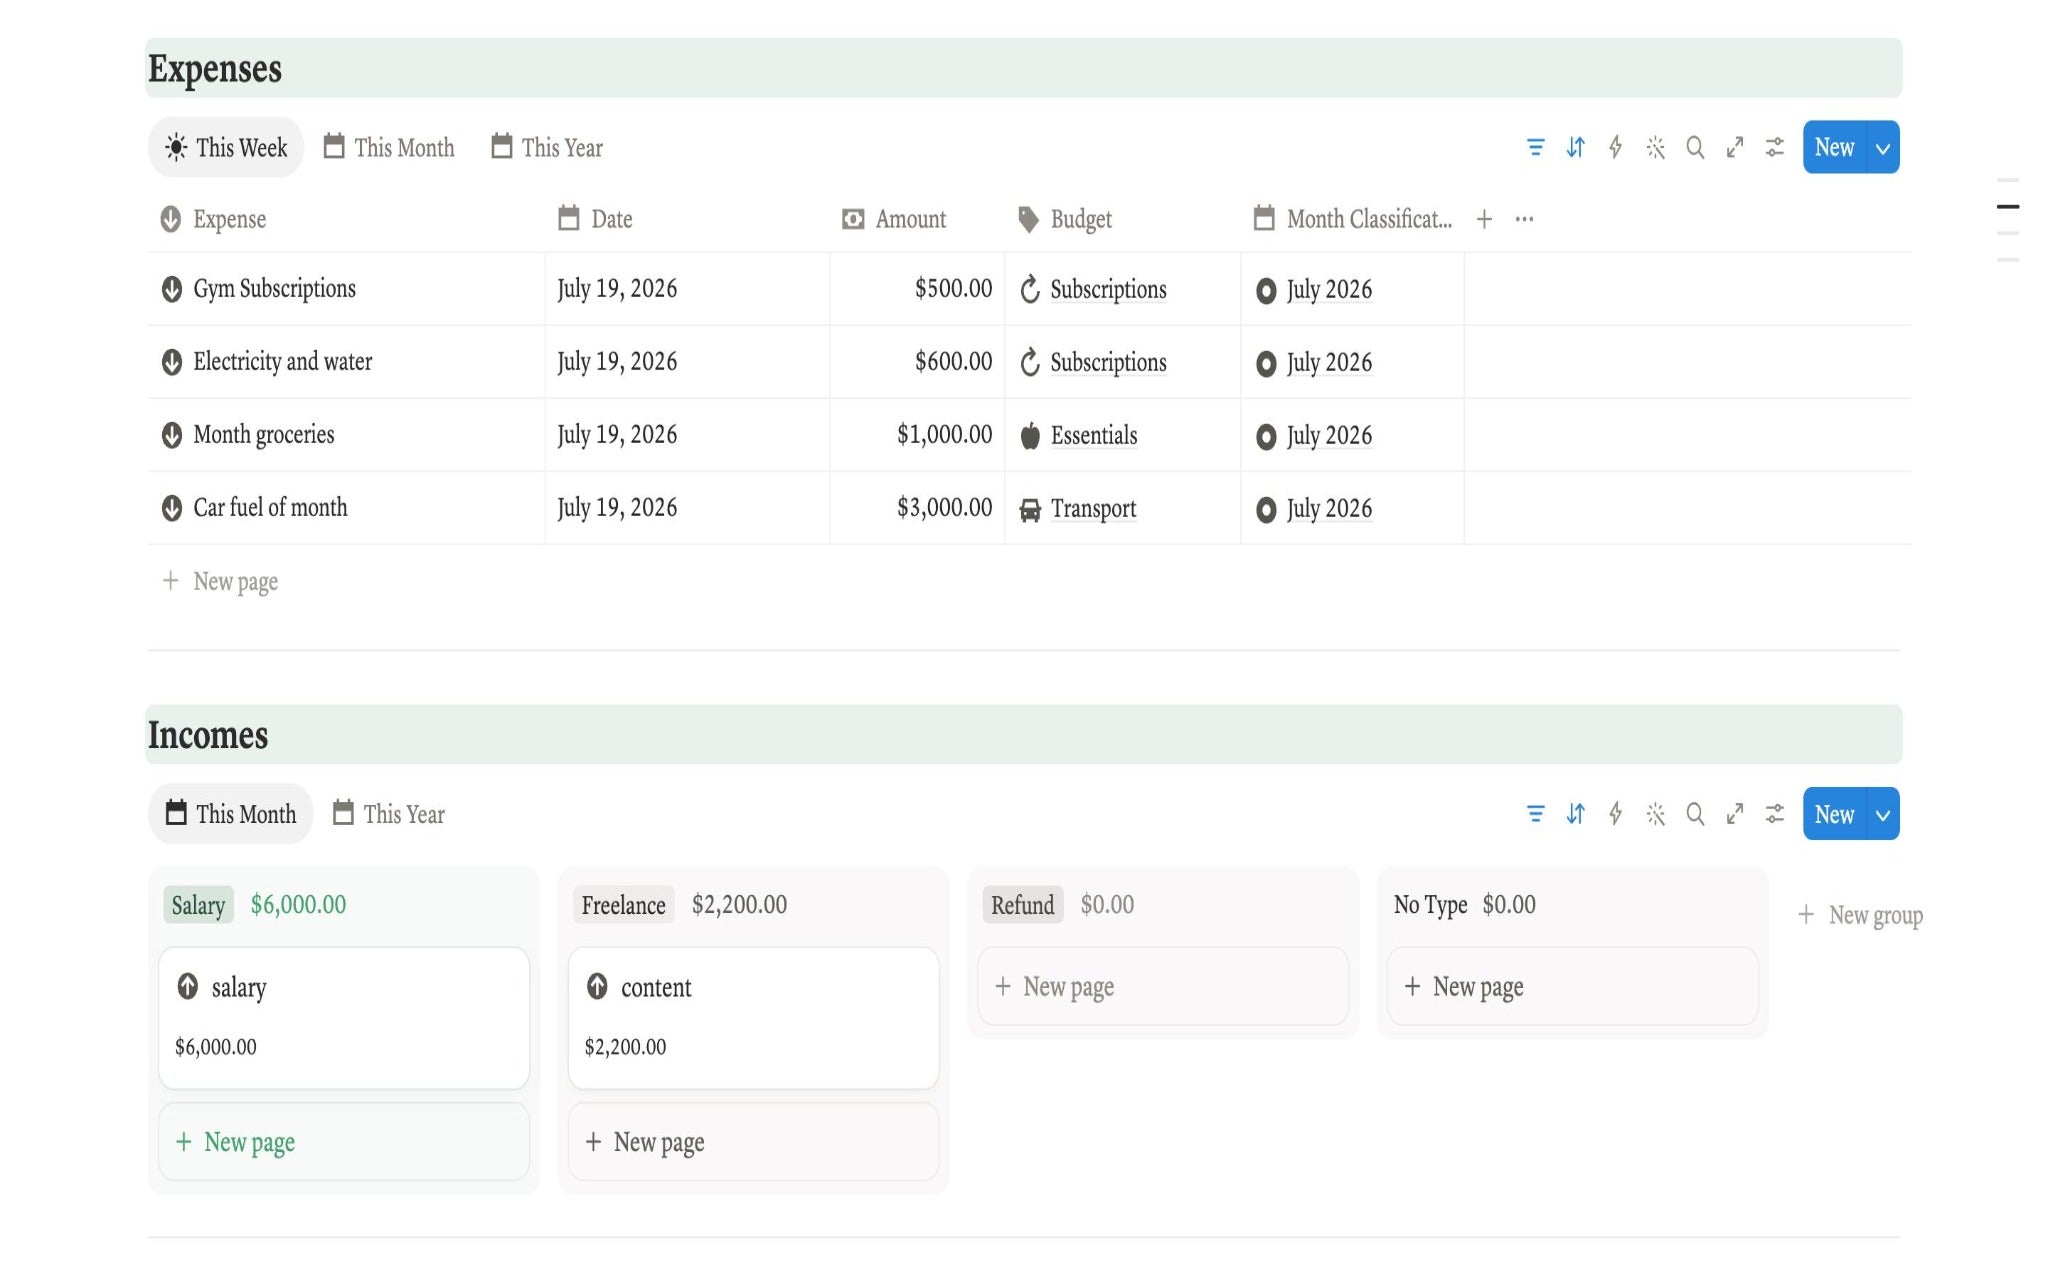Open the Subscriptions budget link in Gym row
This screenshot has height=1280, width=2048.
[1108, 289]
